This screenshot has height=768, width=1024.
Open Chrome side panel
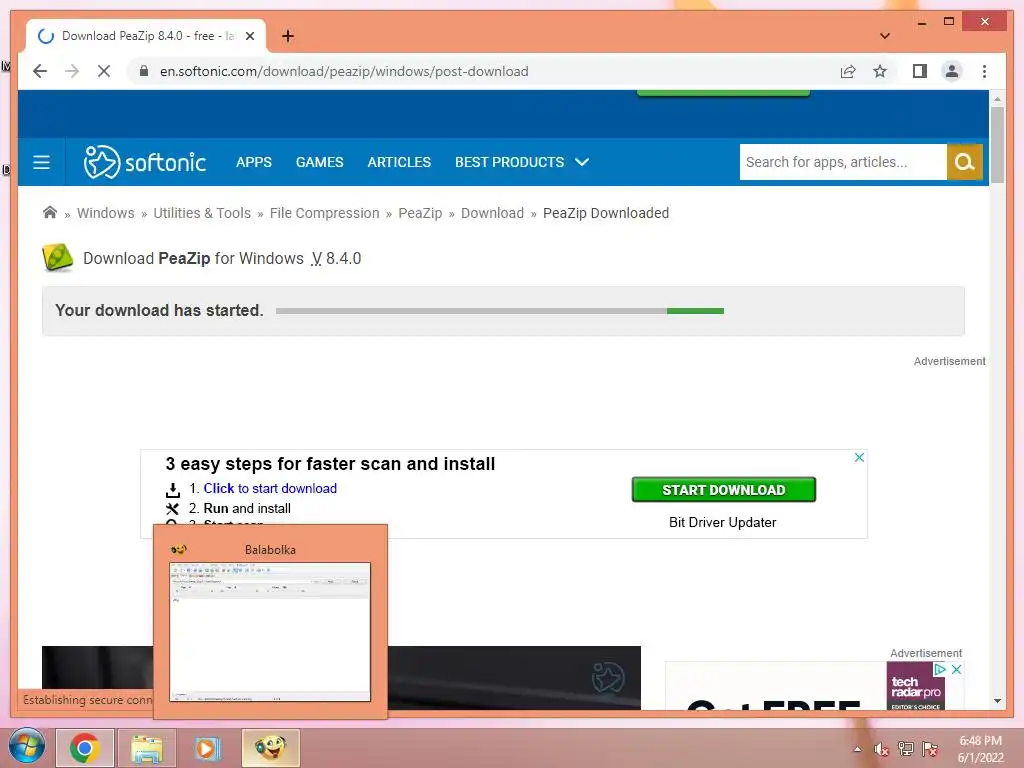(920, 71)
